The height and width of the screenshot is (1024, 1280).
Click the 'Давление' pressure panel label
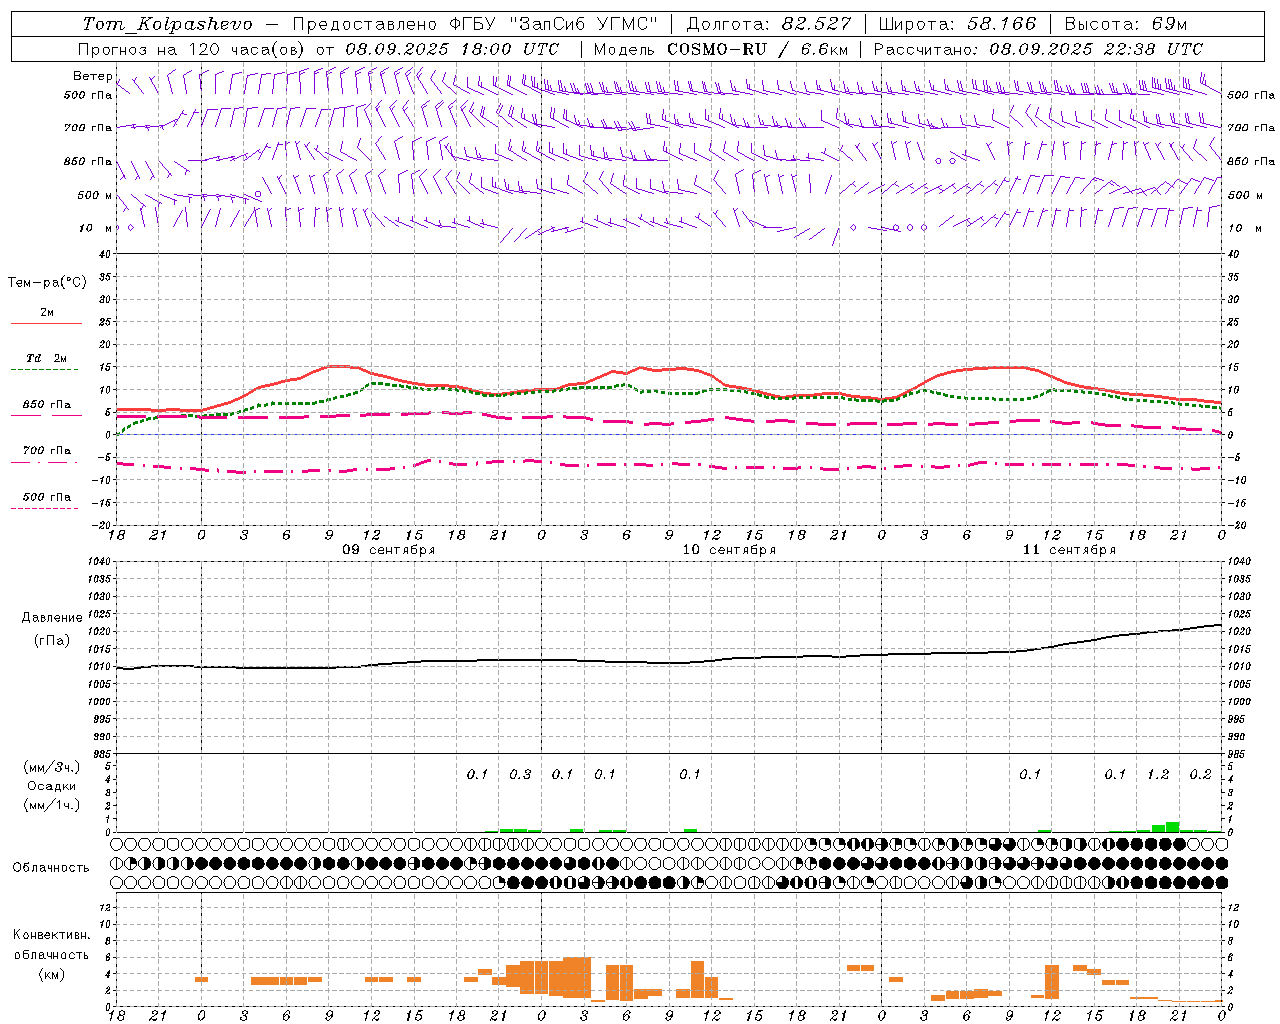coord(52,618)
